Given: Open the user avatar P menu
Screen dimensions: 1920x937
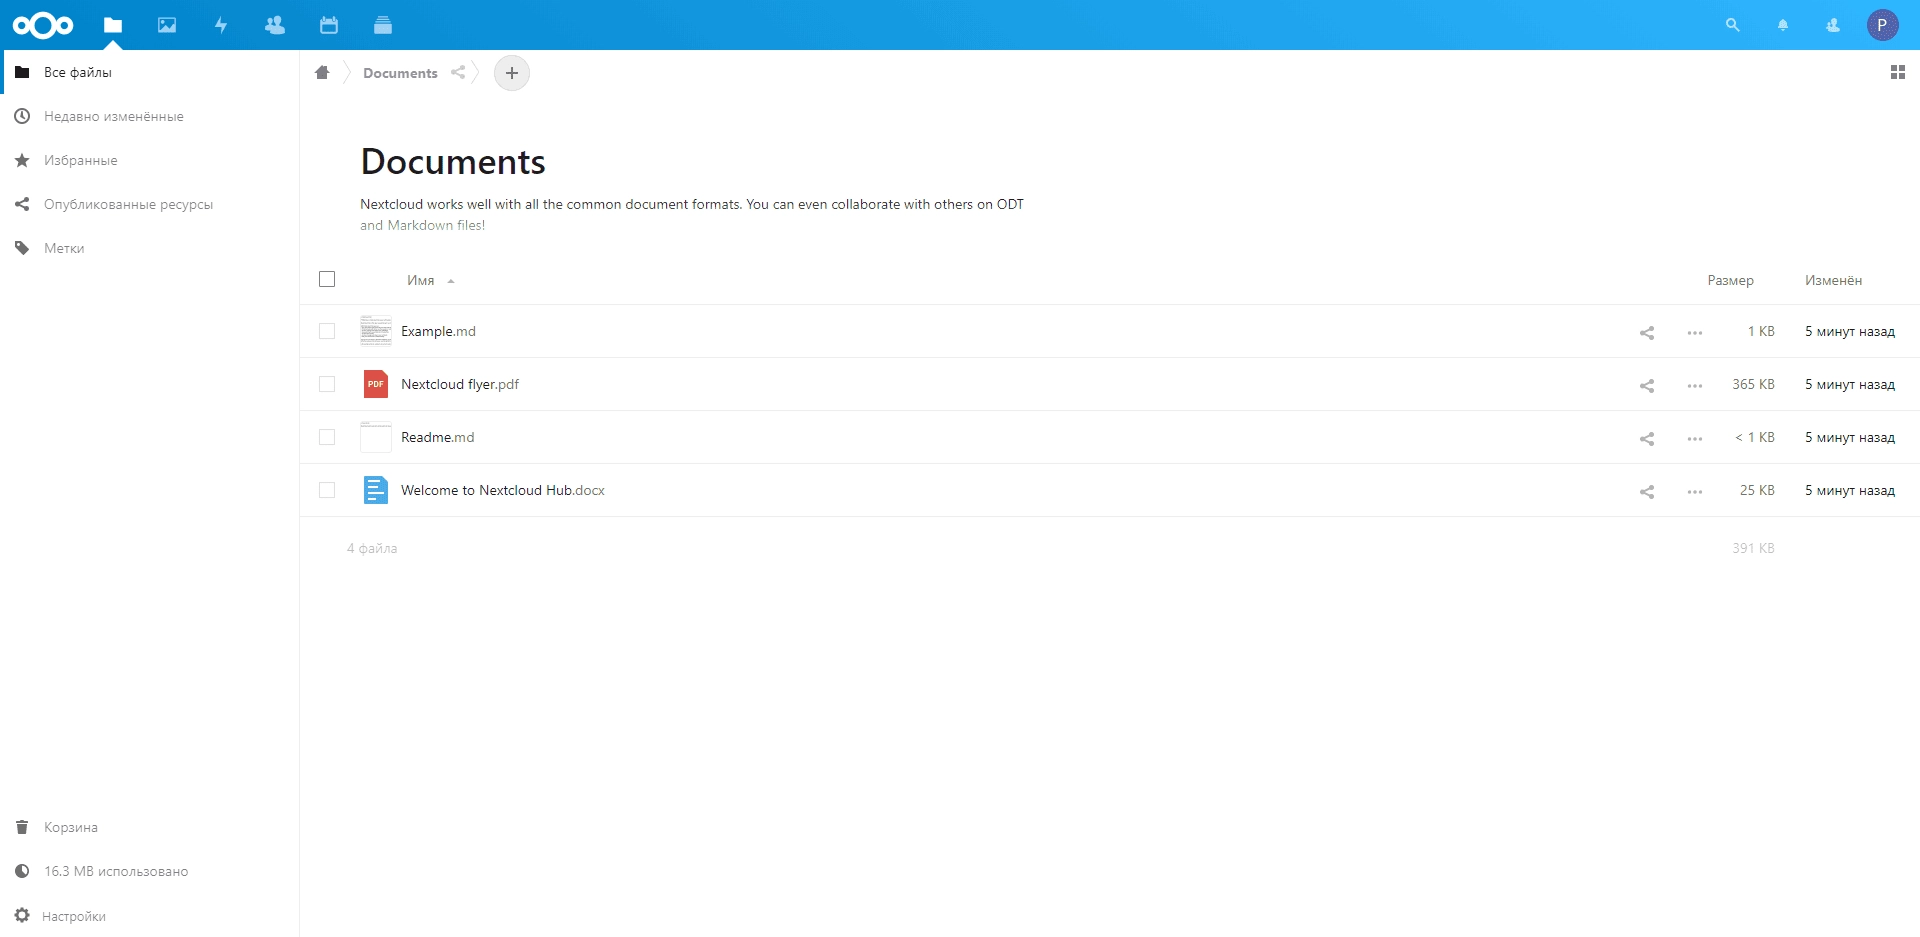Looking at the screenshot, I should (x=1882, y=25).
